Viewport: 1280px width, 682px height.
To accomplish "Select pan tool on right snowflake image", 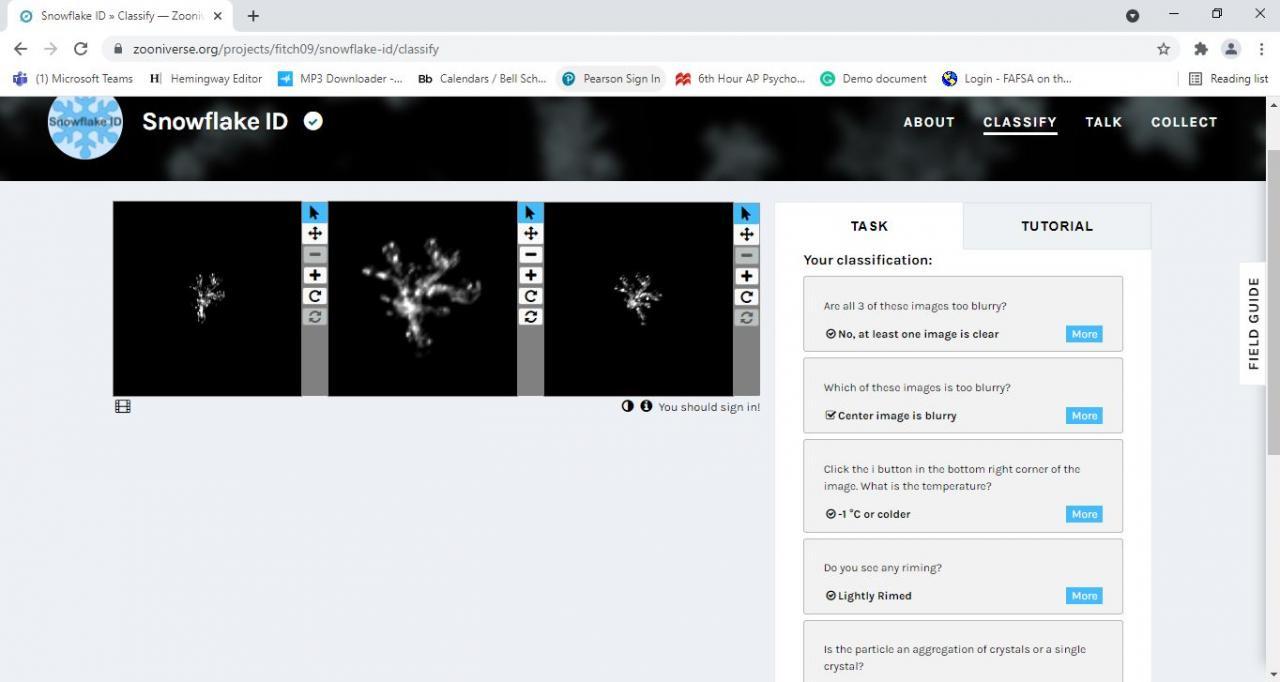I will tap(746, 234).
